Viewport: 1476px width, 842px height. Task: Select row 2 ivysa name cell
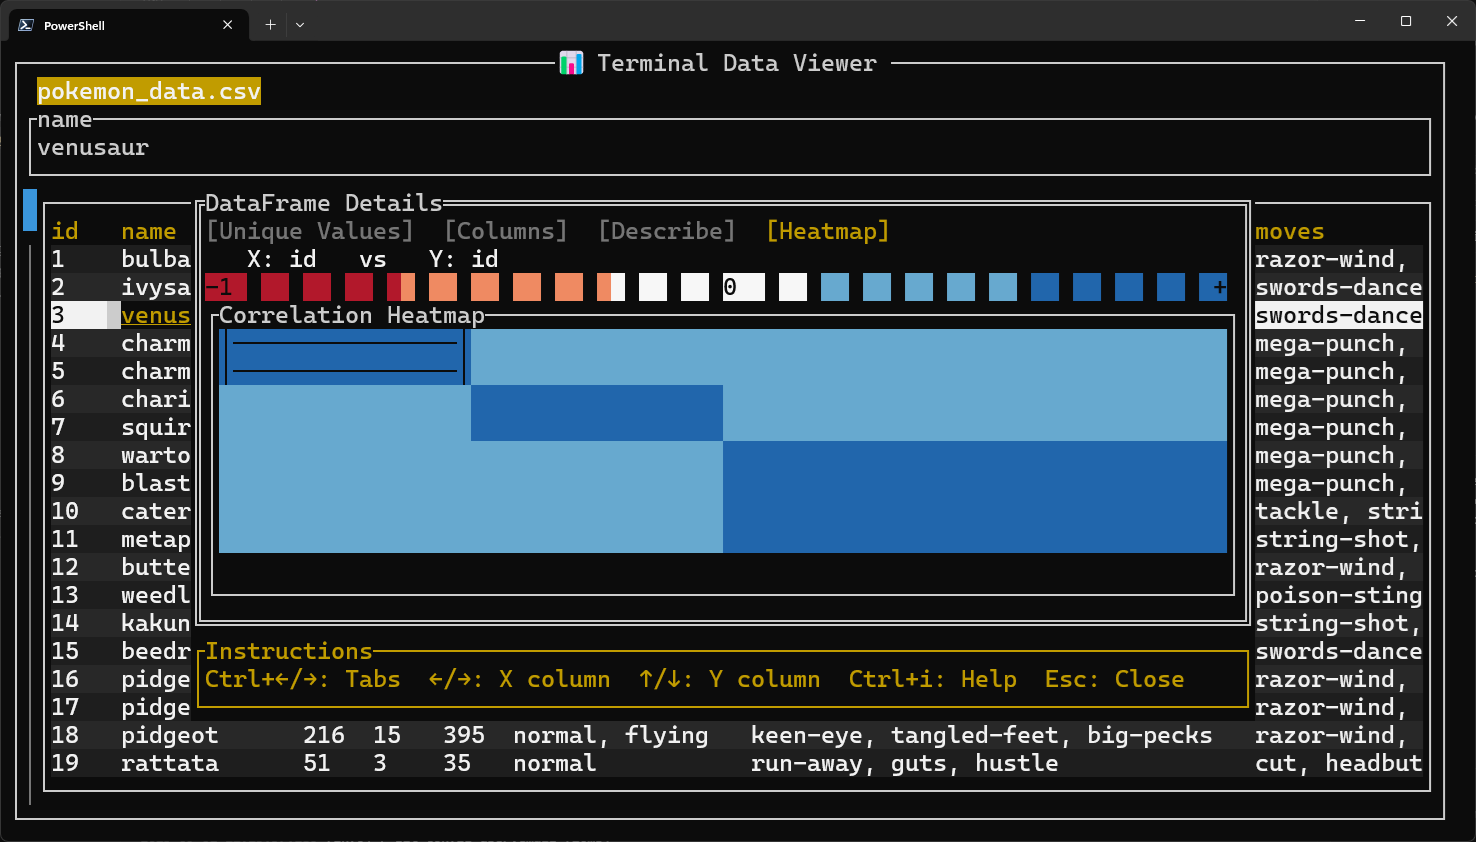(x=156, y=287)
